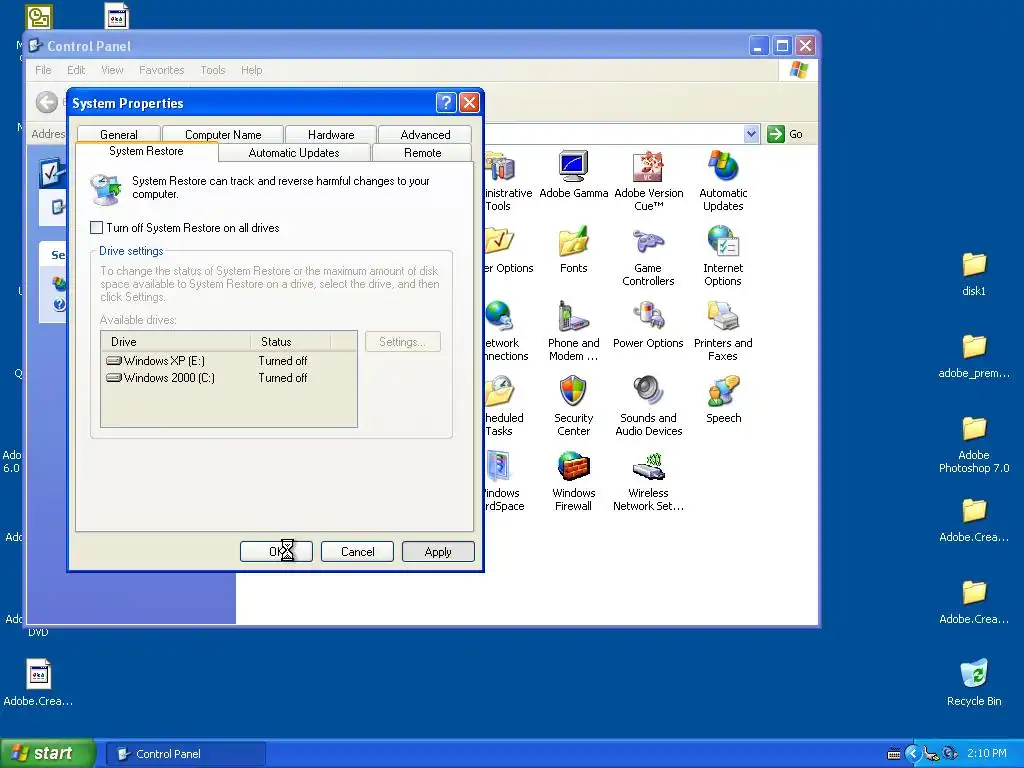Open the address bar dropdown arrow
This screenshot has height=768, width=1024.
tap(751, 134)
